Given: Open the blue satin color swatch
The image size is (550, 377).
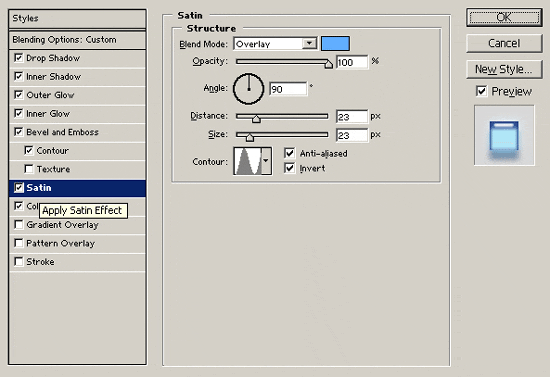Looking at the screenshot, I should (335, 43).
